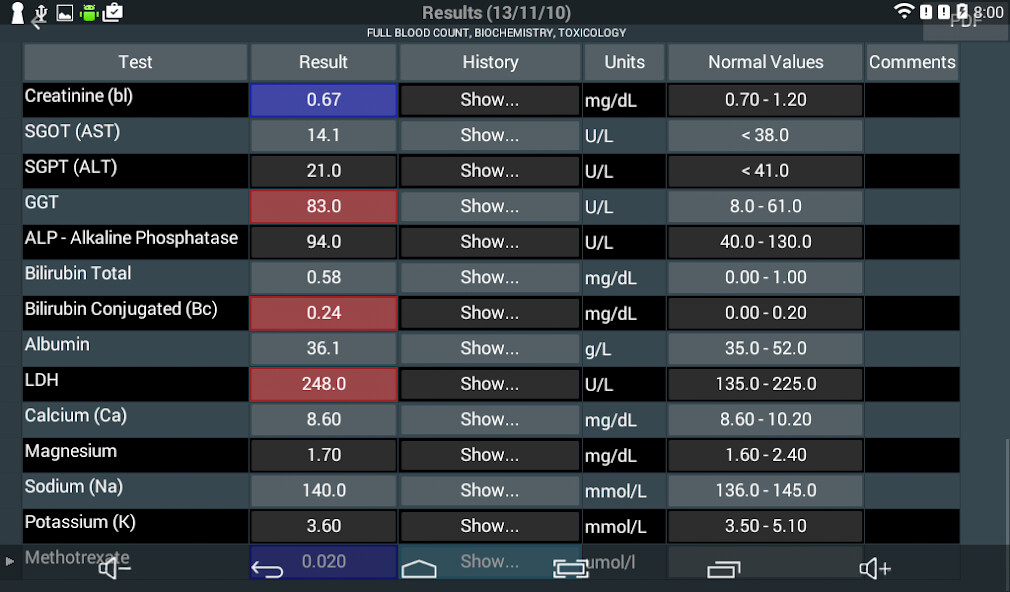Select the History column header
The width and height of the screenshot is (1010, 592).
click(490, 62)
